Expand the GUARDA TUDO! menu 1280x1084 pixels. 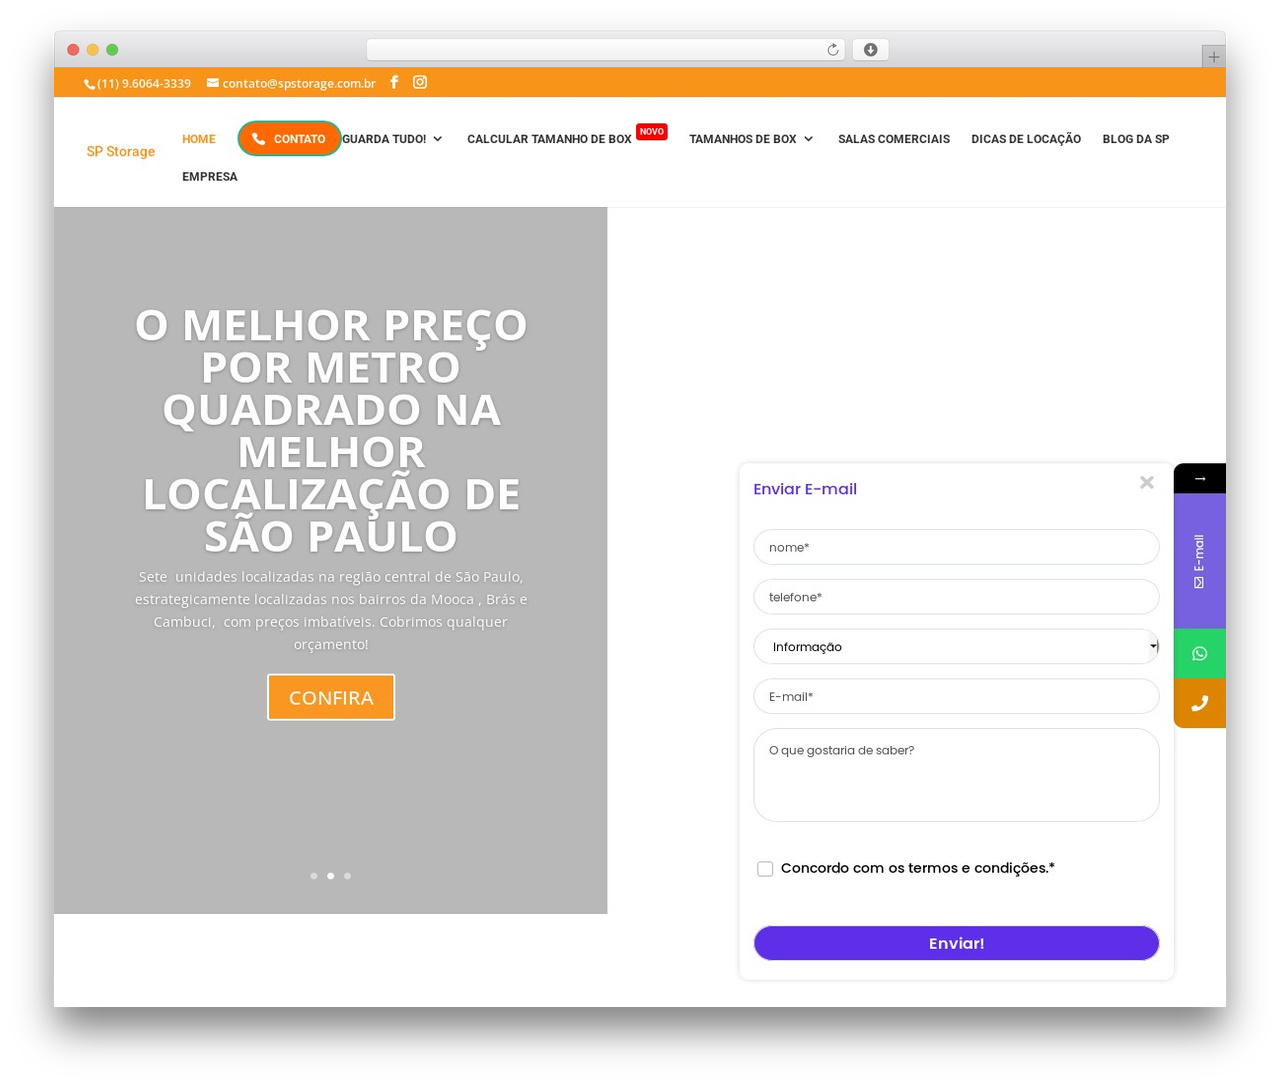click(x=392, y=139)
